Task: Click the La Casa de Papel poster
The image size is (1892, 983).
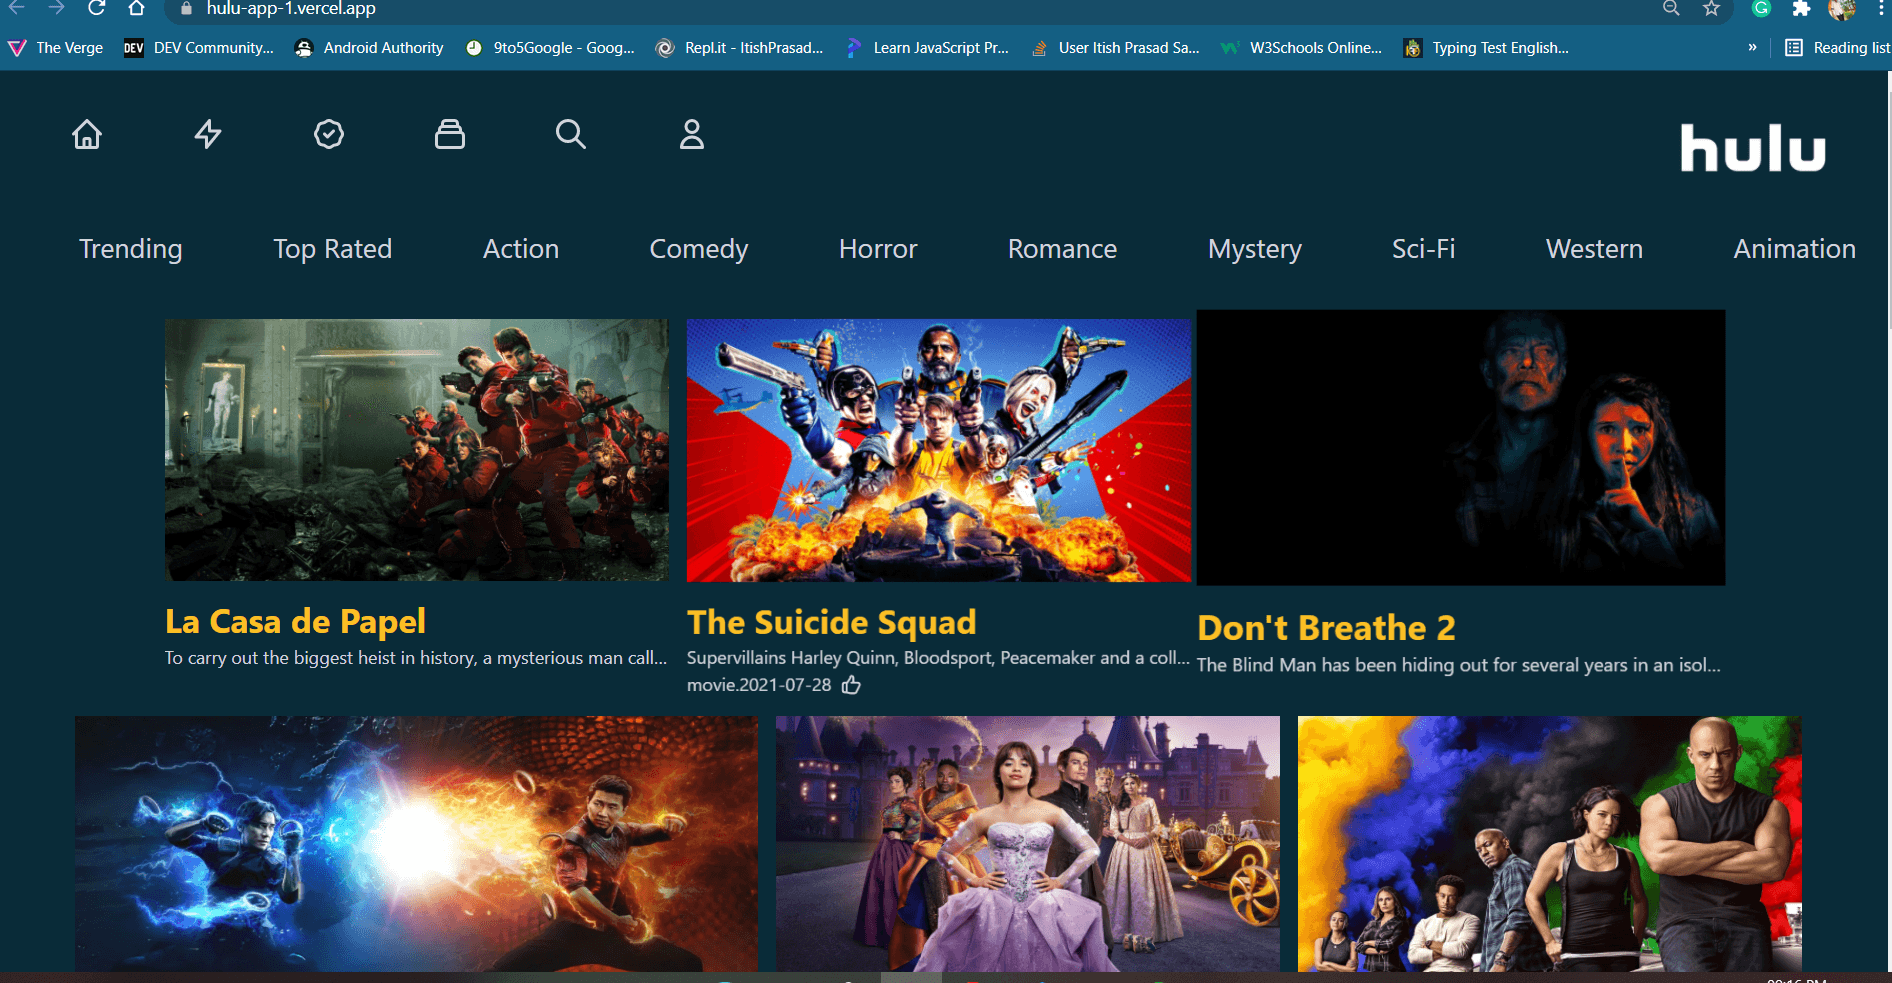Action: coord(417,450)
